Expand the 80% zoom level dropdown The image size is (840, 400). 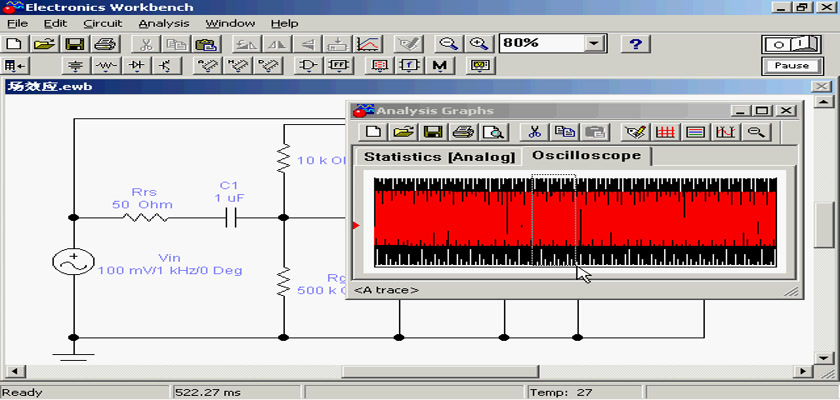tap(595, 44)
